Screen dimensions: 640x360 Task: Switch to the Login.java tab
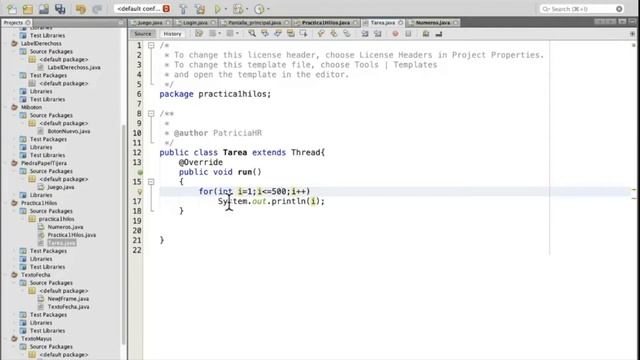pyautogui.click(x=195, y=23)
